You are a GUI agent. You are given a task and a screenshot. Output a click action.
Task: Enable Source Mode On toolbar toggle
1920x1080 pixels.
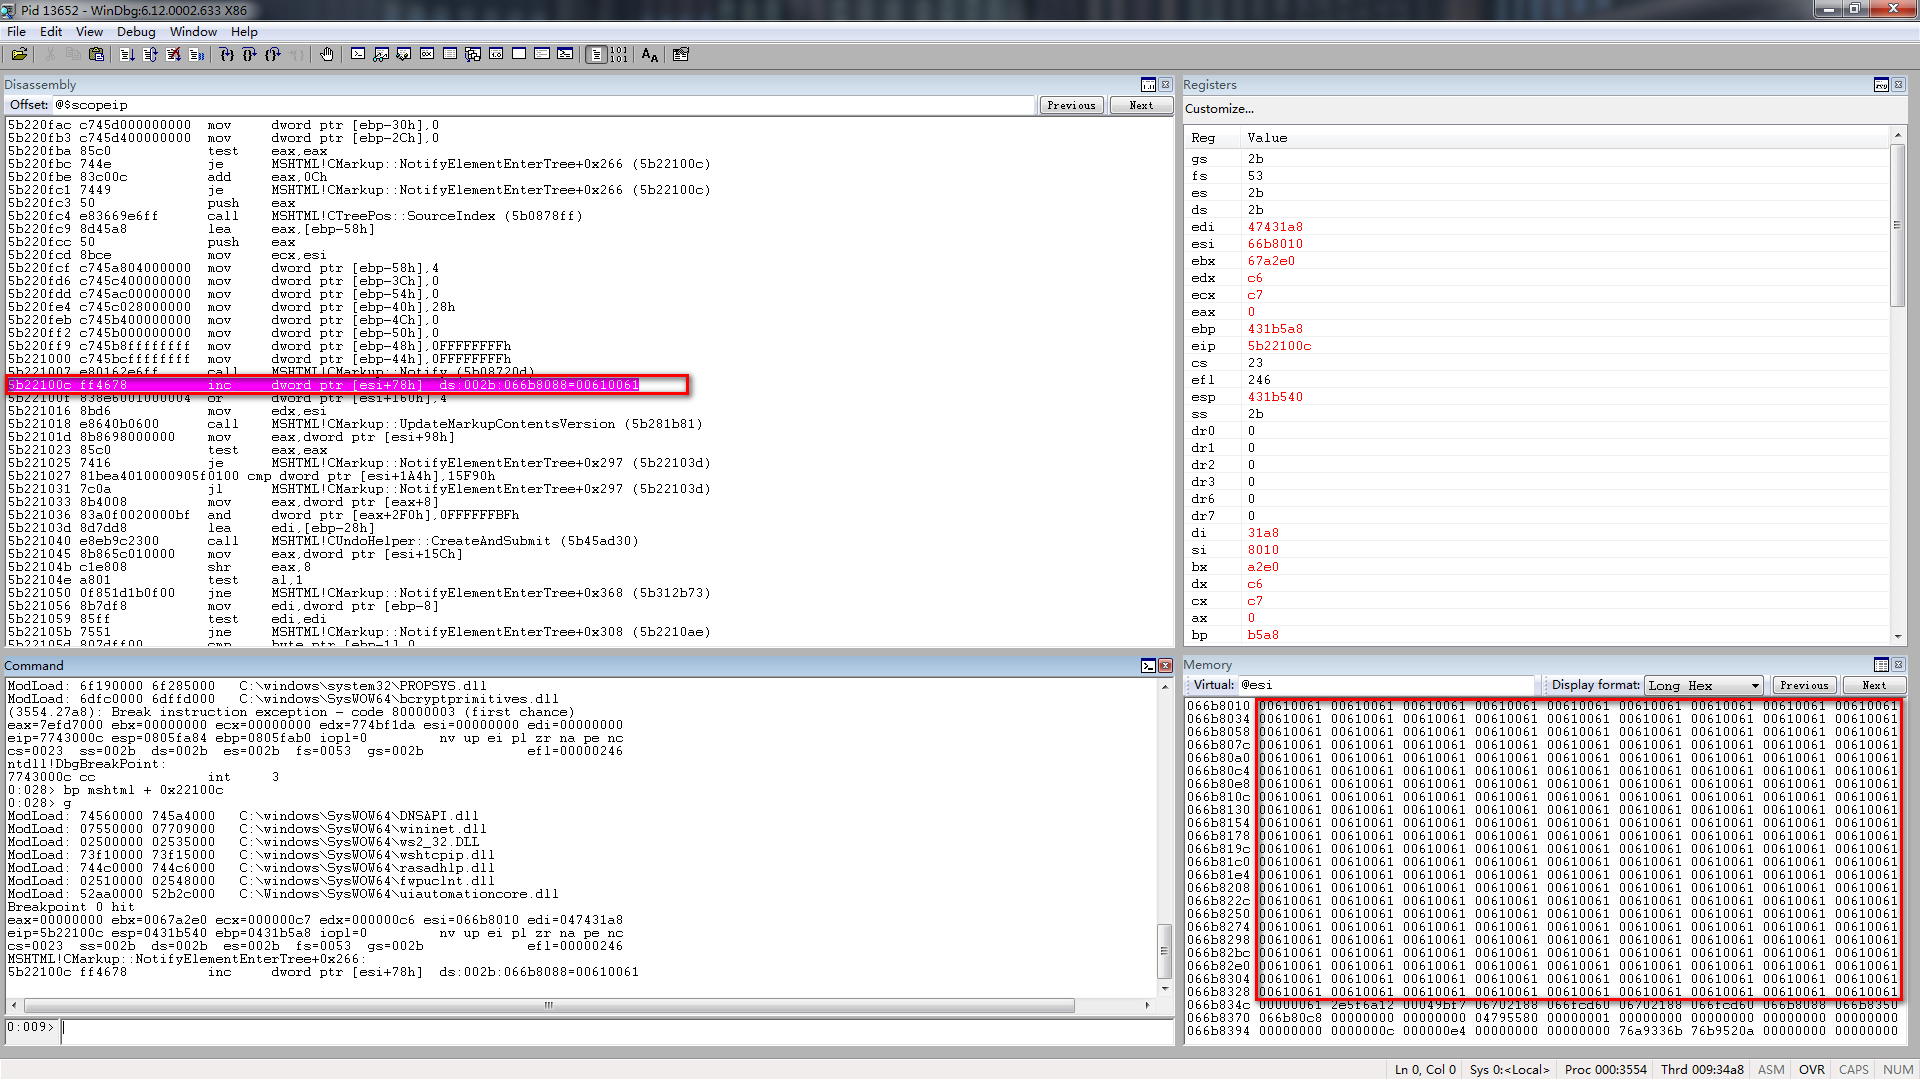pos(597,55)
